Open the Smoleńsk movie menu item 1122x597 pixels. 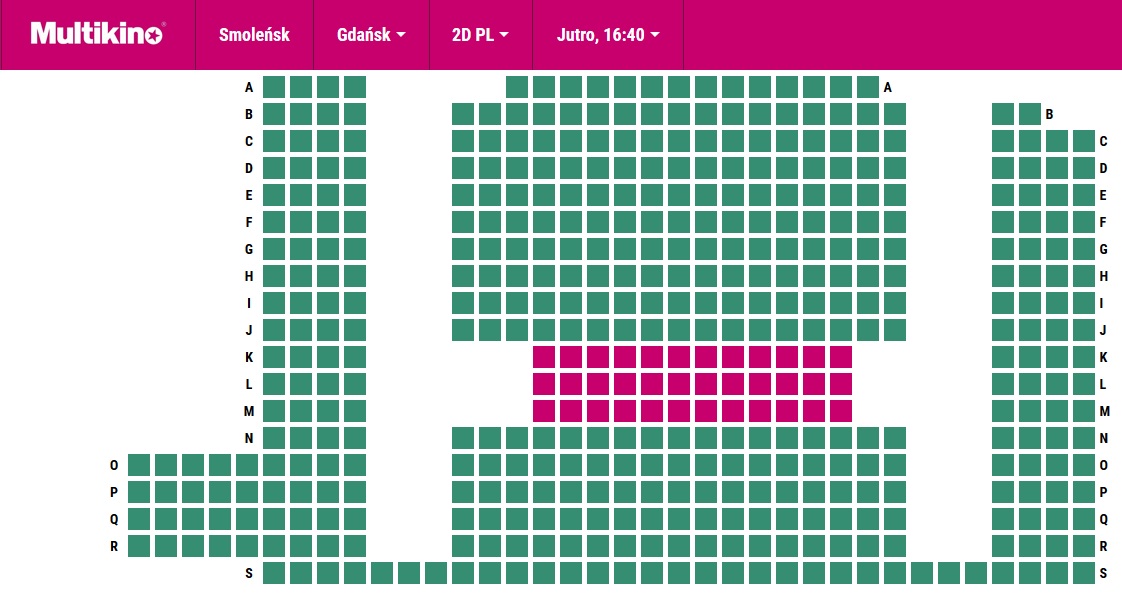click(254, 35)
